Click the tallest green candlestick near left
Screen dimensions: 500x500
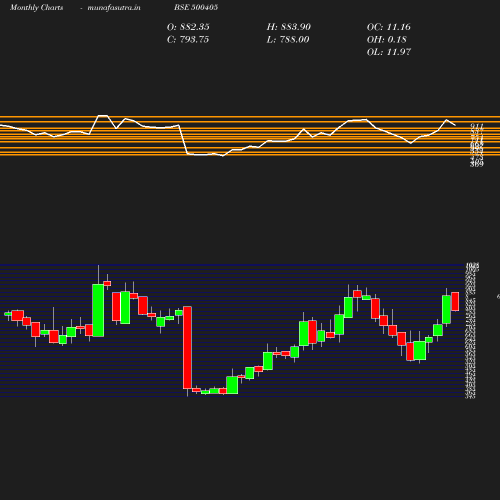pos(98,310)
